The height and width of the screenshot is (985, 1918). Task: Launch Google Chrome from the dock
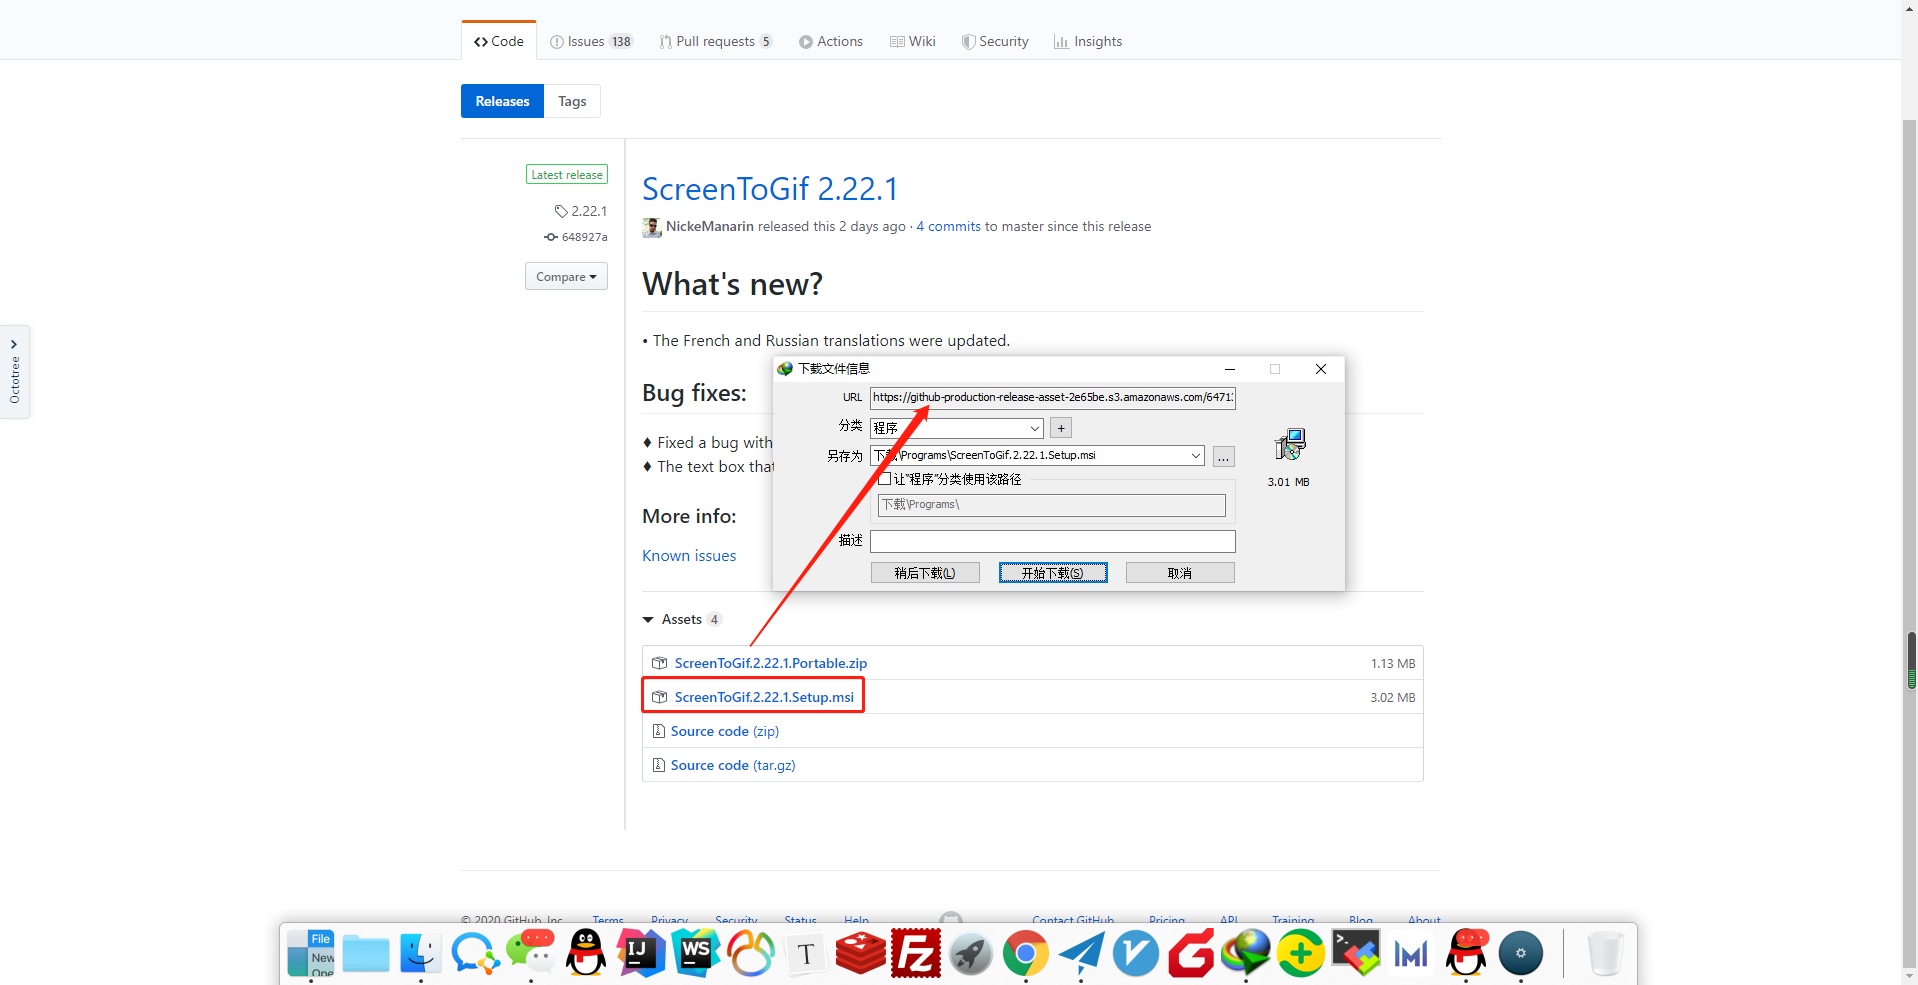tap(1026, 953)
